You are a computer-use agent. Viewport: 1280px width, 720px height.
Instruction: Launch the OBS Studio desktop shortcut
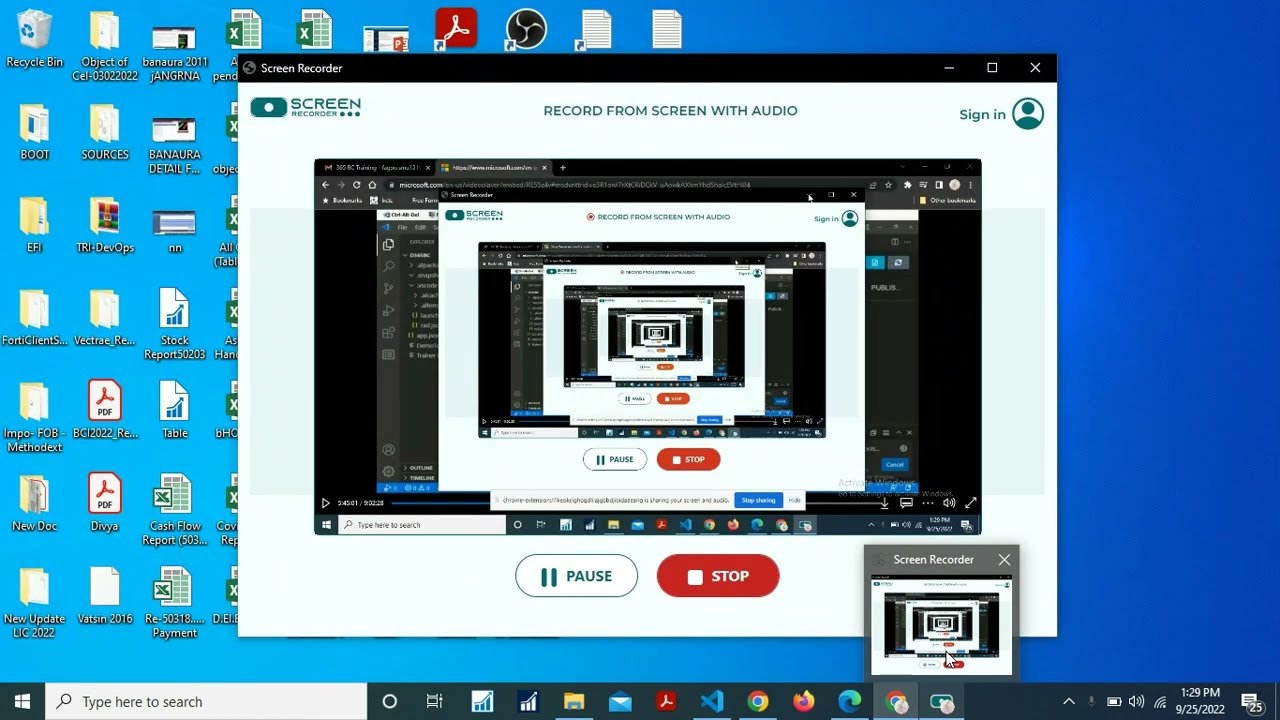(526, 29)
